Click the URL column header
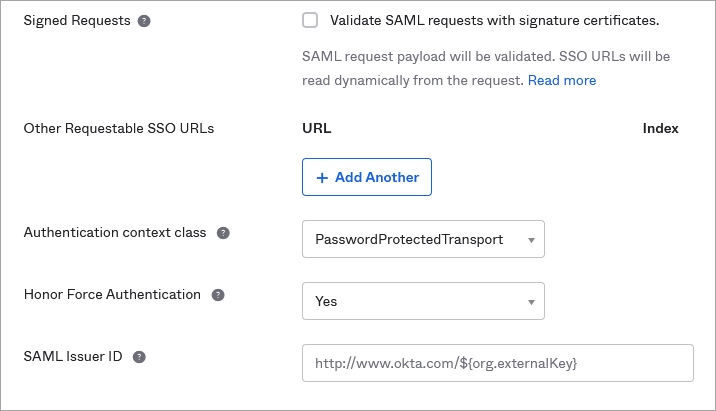 (316, 128)
